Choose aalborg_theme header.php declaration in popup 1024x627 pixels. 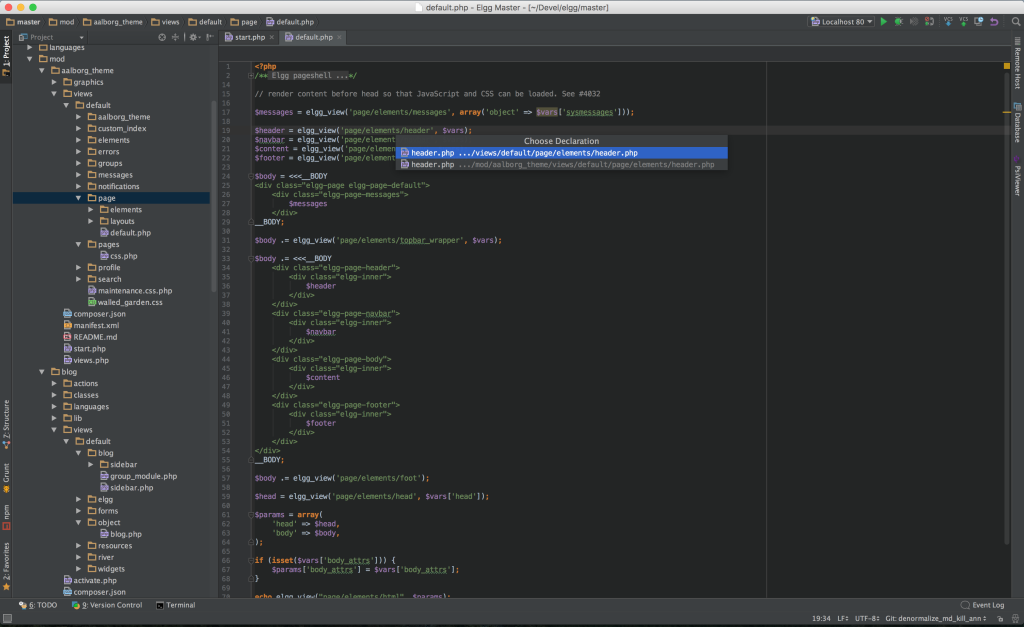(562, 165)
